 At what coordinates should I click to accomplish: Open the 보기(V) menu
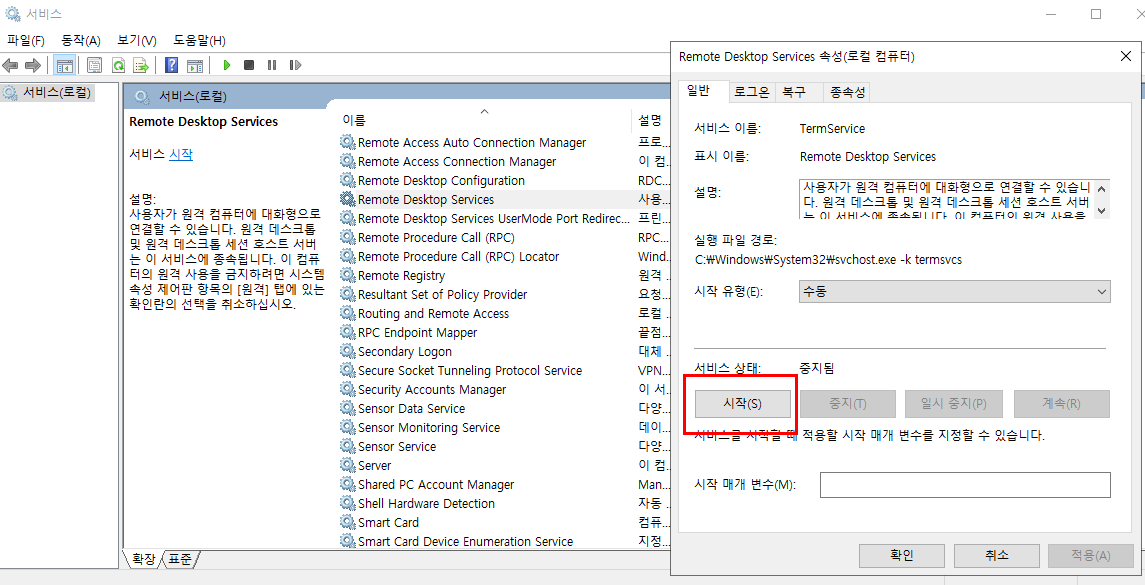pos(137,40)
